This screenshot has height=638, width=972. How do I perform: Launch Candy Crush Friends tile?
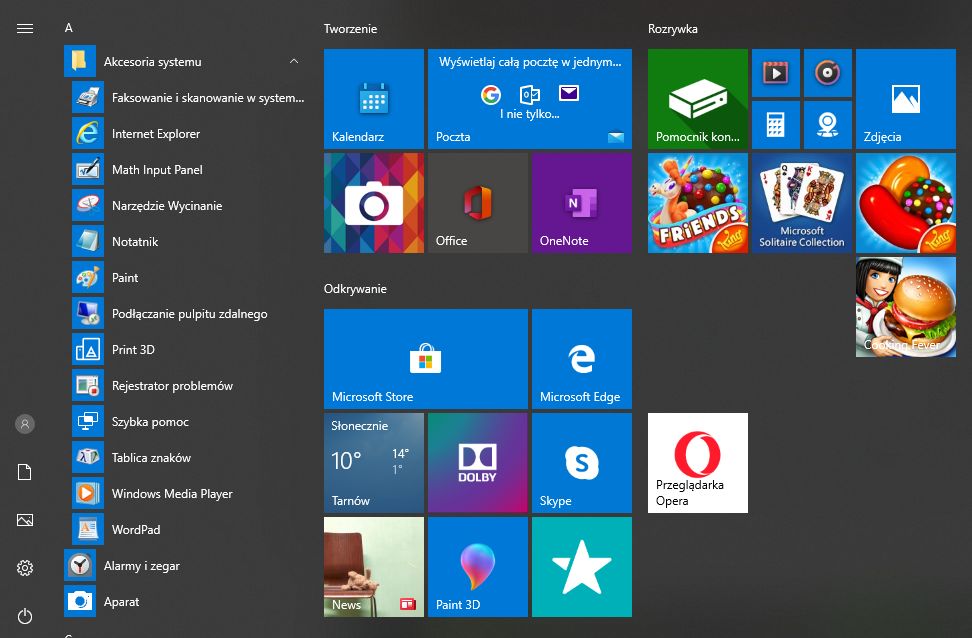point(698,203)
